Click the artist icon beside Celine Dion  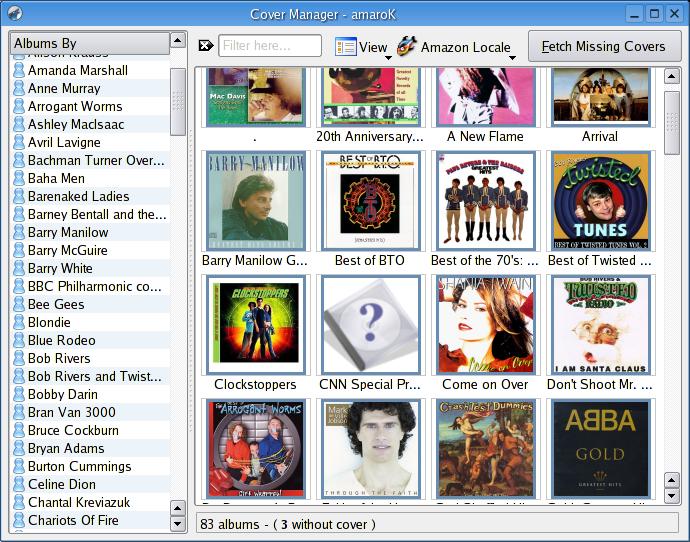[18, 485]
